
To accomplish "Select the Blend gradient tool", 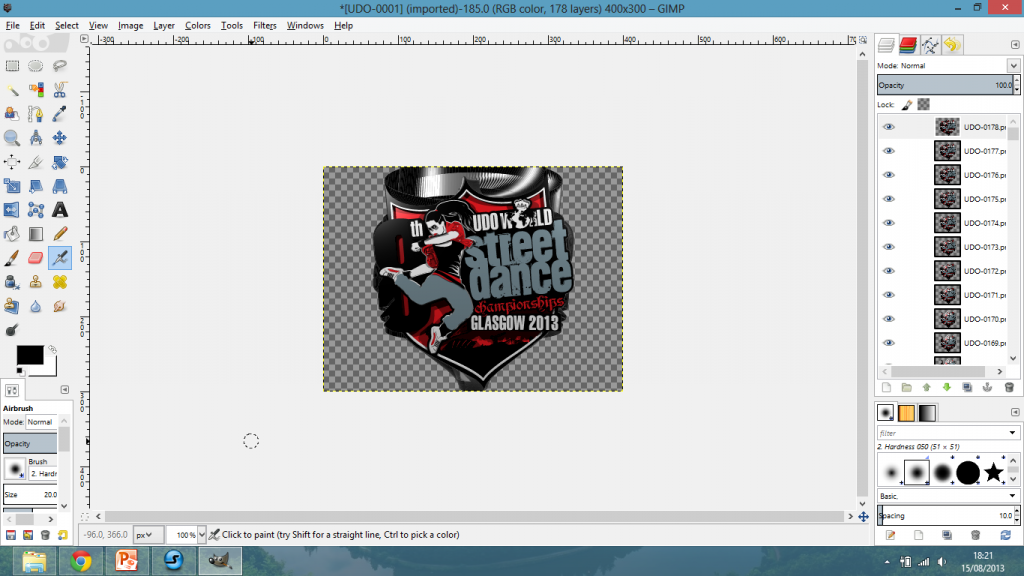I will click(x=35, y=234).
